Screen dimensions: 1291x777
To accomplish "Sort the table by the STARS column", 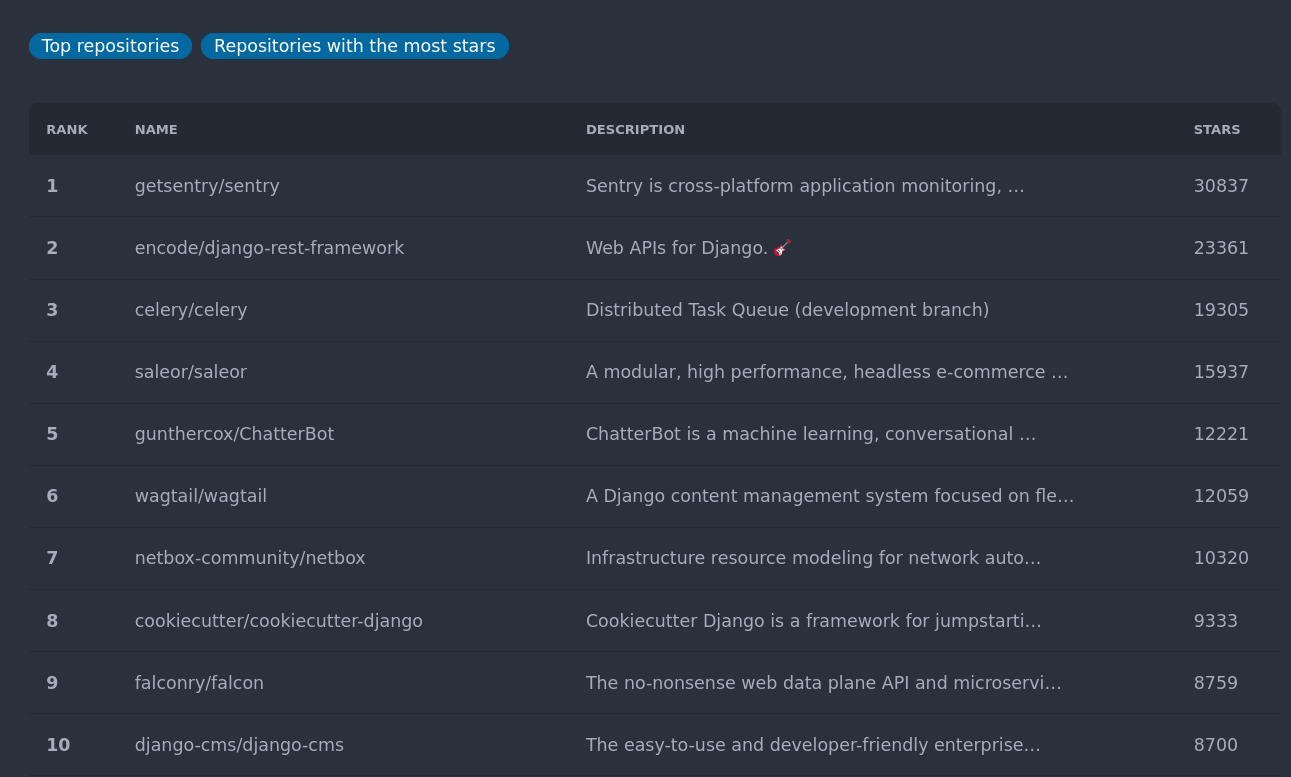I will coord(1217,129).
